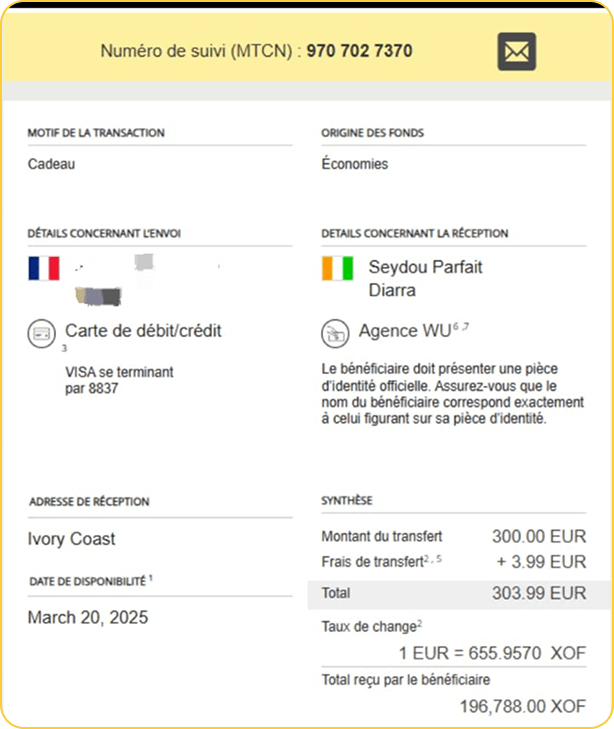Click the Carte de débit/crédit label

(x=143, y=330)
